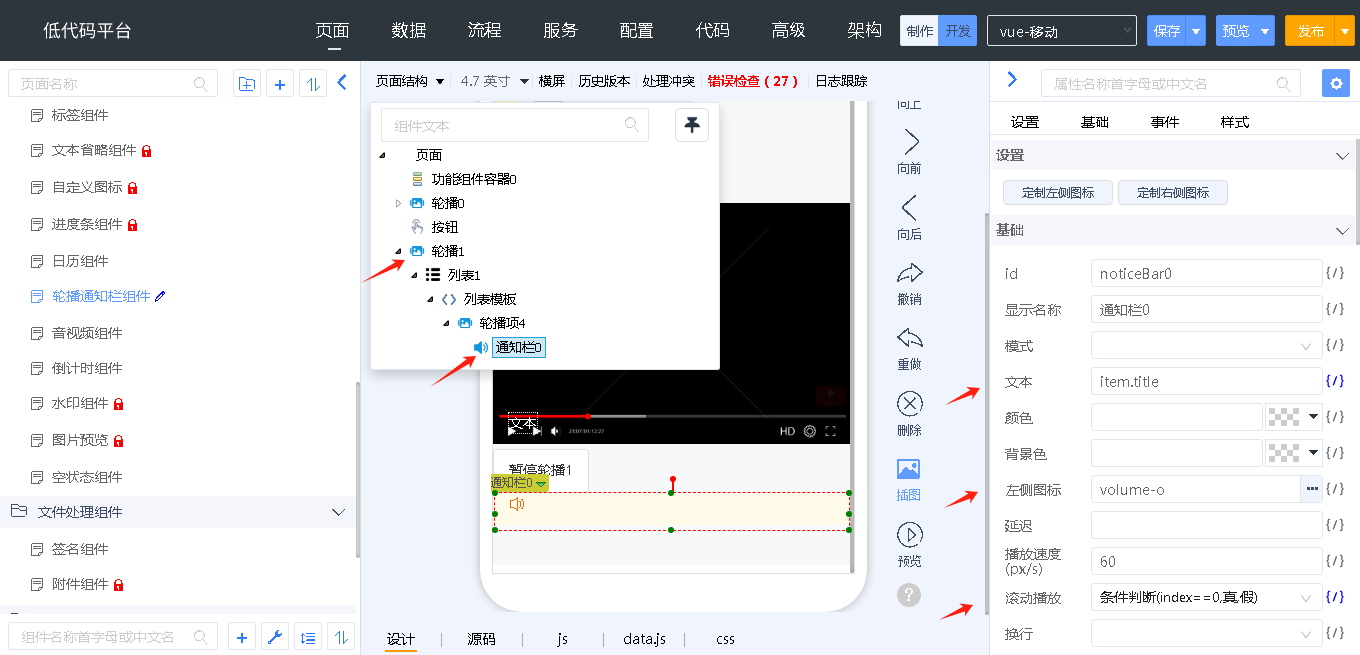Open the 换行 dropdown
The width and height of the screenshot is (1360, 655).
click(1207, 633)
